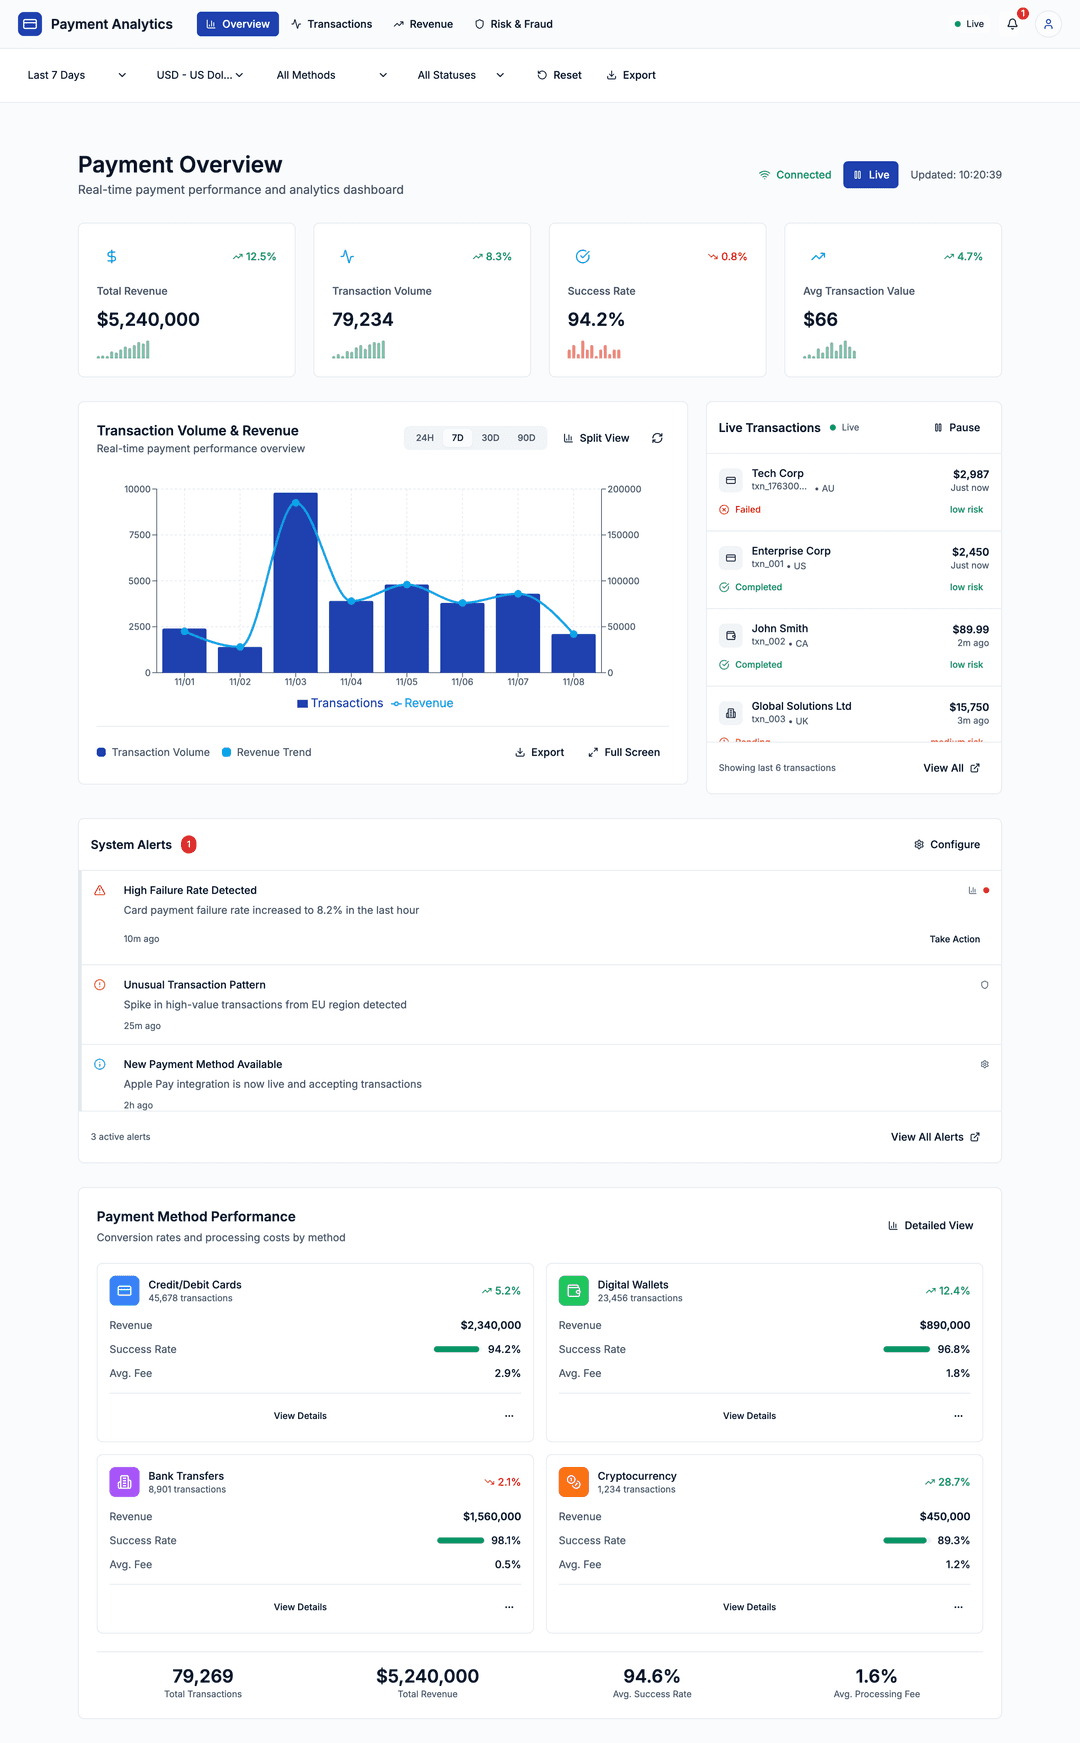Open Detailed View of payment methods
The image size is (1080, 1743).
pos(931,1226)
